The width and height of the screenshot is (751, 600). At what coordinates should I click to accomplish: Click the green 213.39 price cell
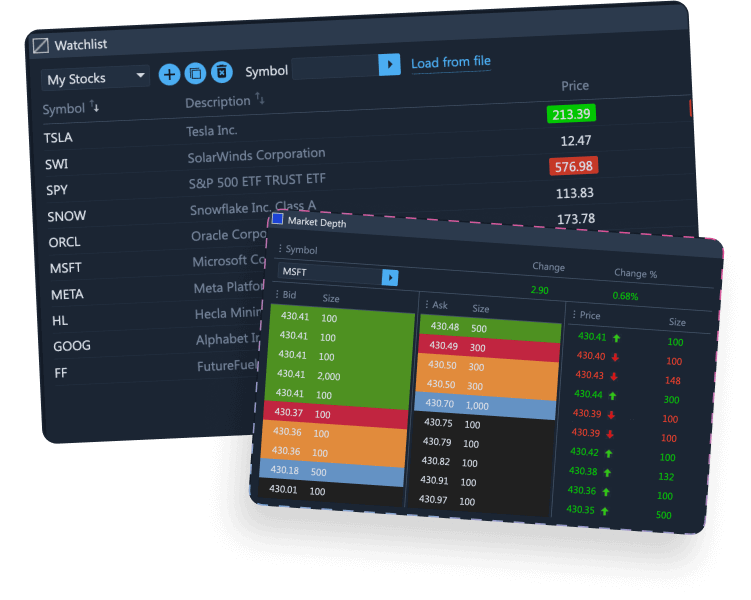click(571, 114)
